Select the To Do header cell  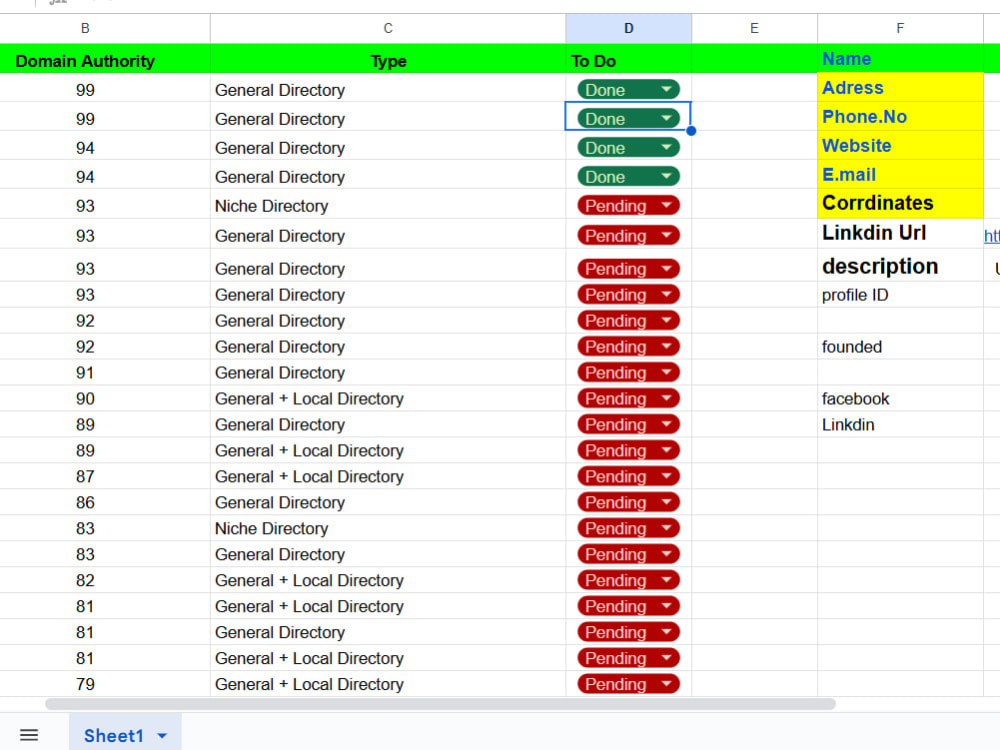(x=628, y=61)
